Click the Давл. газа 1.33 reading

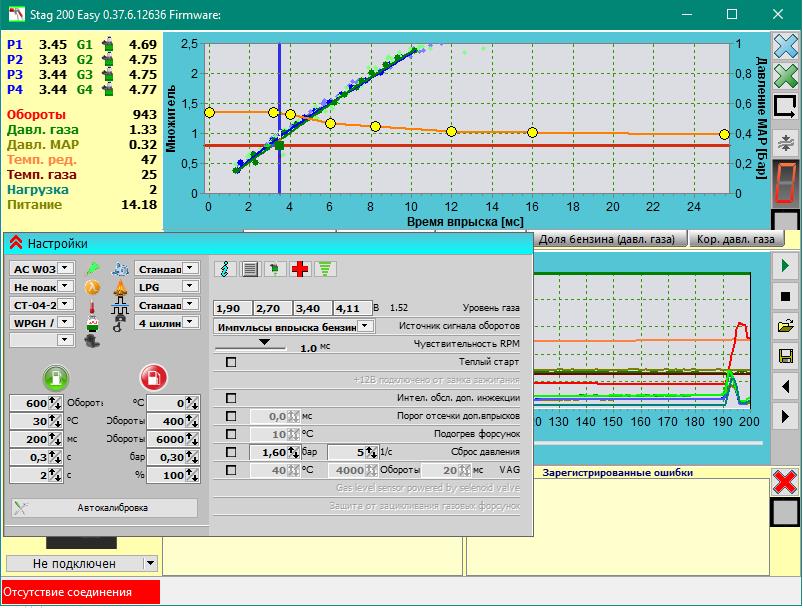(x=82, y=130)
